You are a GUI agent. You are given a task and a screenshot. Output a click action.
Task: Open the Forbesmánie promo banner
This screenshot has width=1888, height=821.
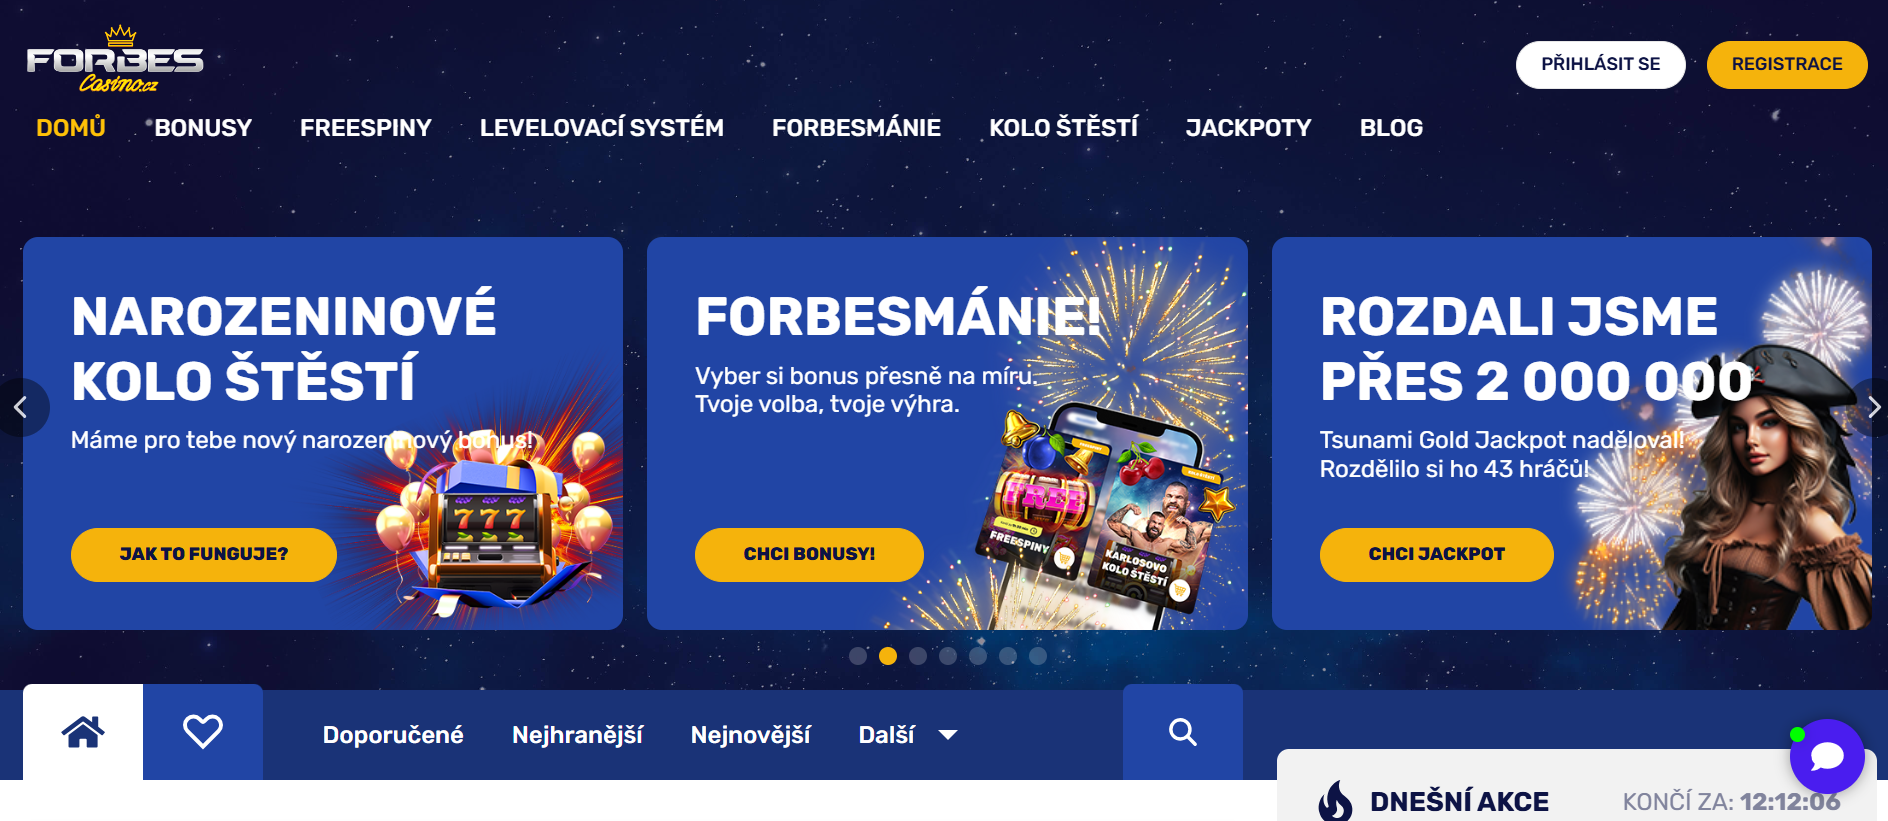947,433
